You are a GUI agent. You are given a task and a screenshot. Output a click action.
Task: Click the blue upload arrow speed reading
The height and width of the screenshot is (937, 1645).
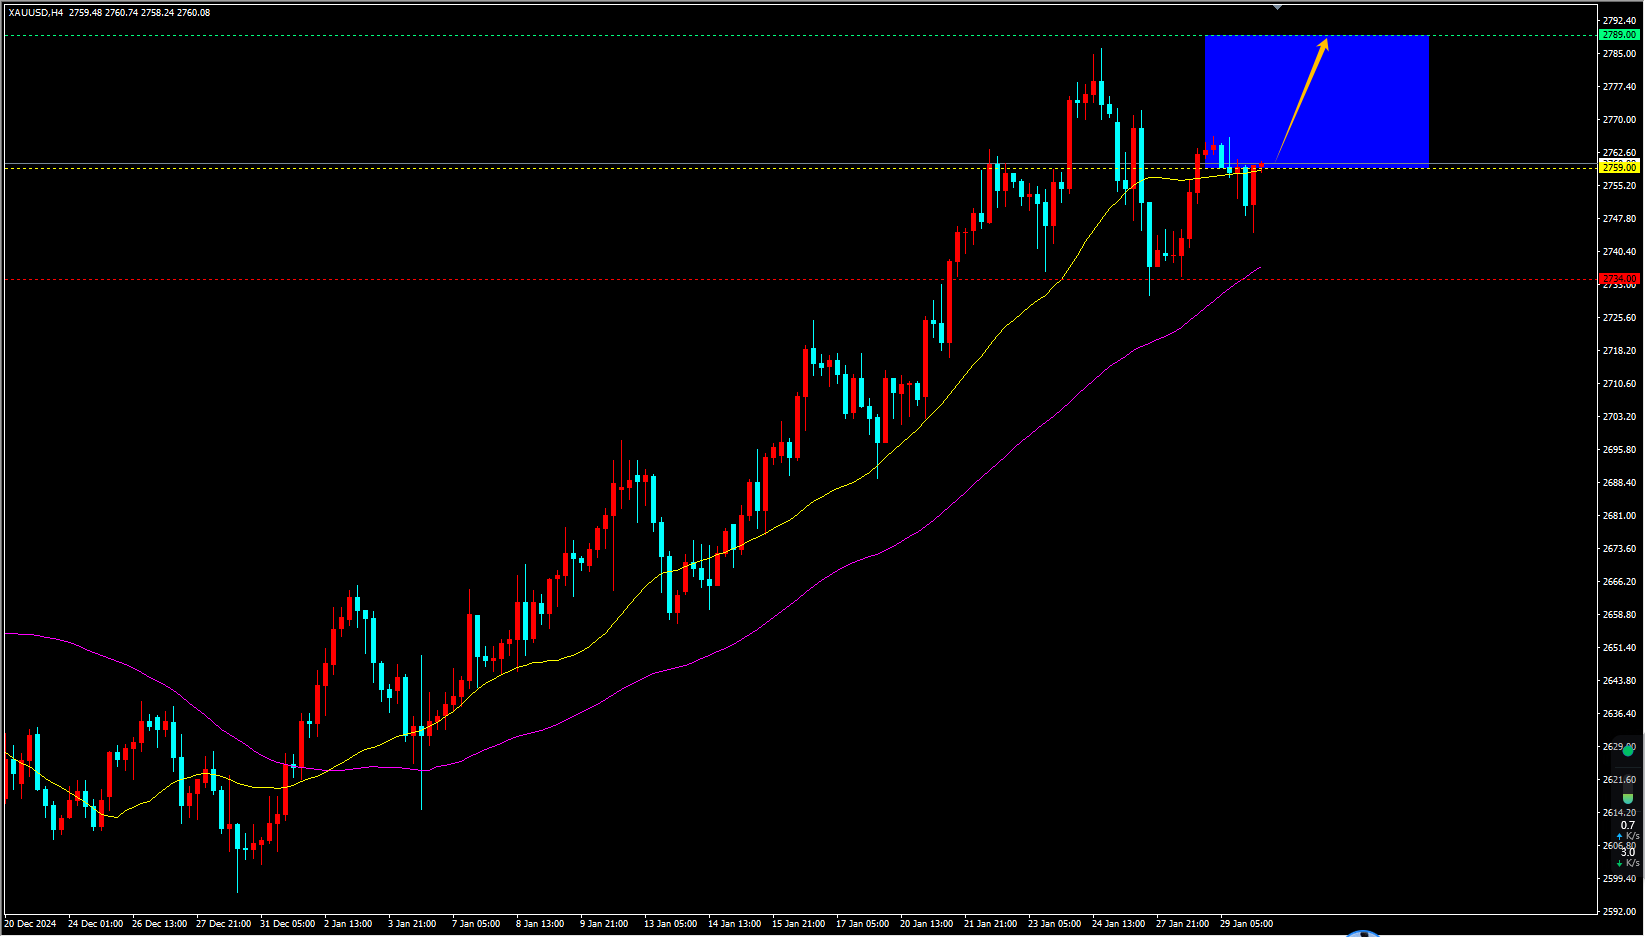point(1628,830)
